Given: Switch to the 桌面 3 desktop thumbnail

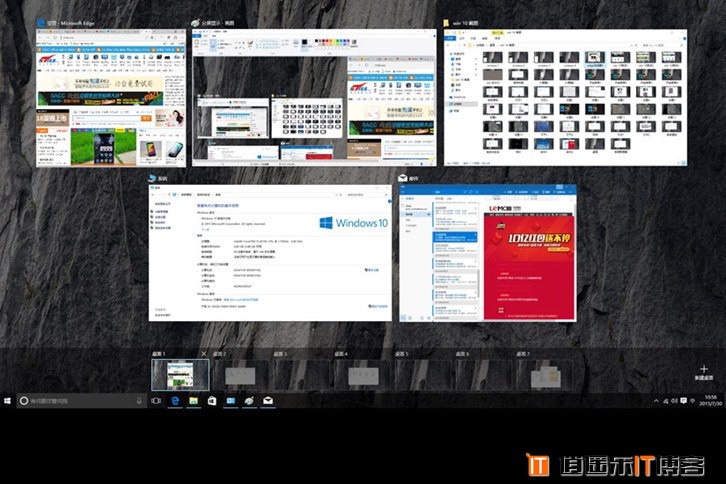Looking at the screenshot, I should pyautogui.click(x=301, y=375).
